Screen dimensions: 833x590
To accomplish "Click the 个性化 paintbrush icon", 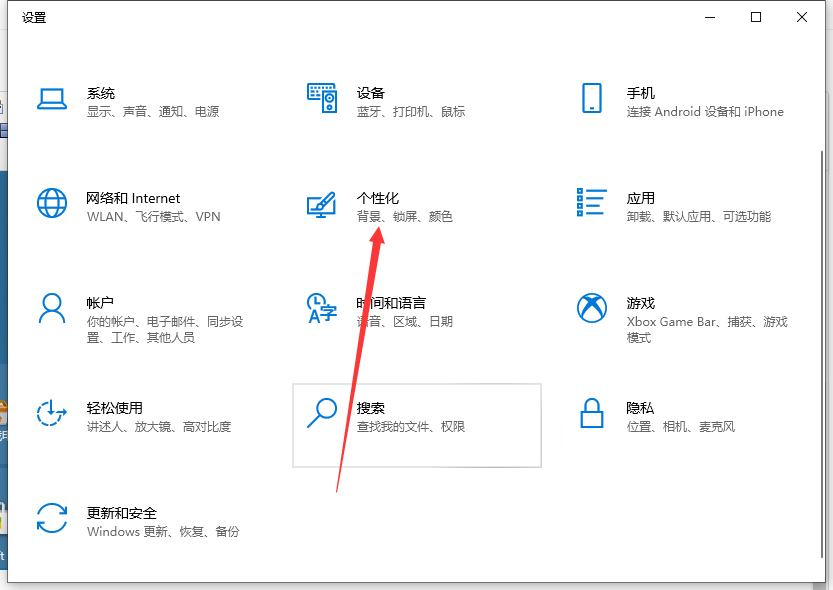I will pos(321,204).
